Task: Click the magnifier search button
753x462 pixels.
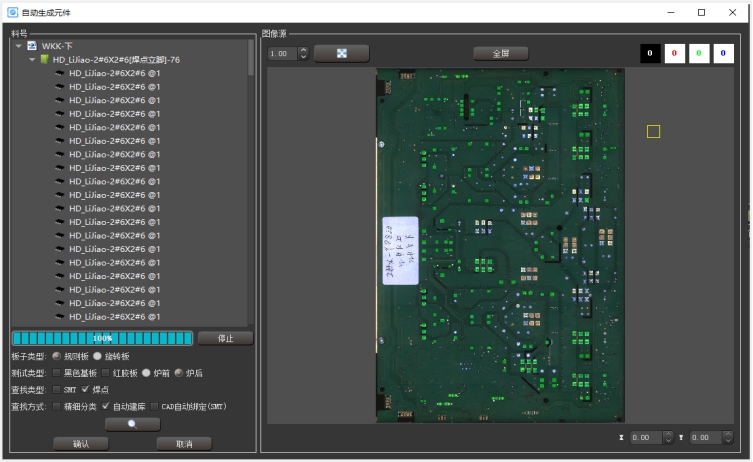Action: click(x=132, y=424)
